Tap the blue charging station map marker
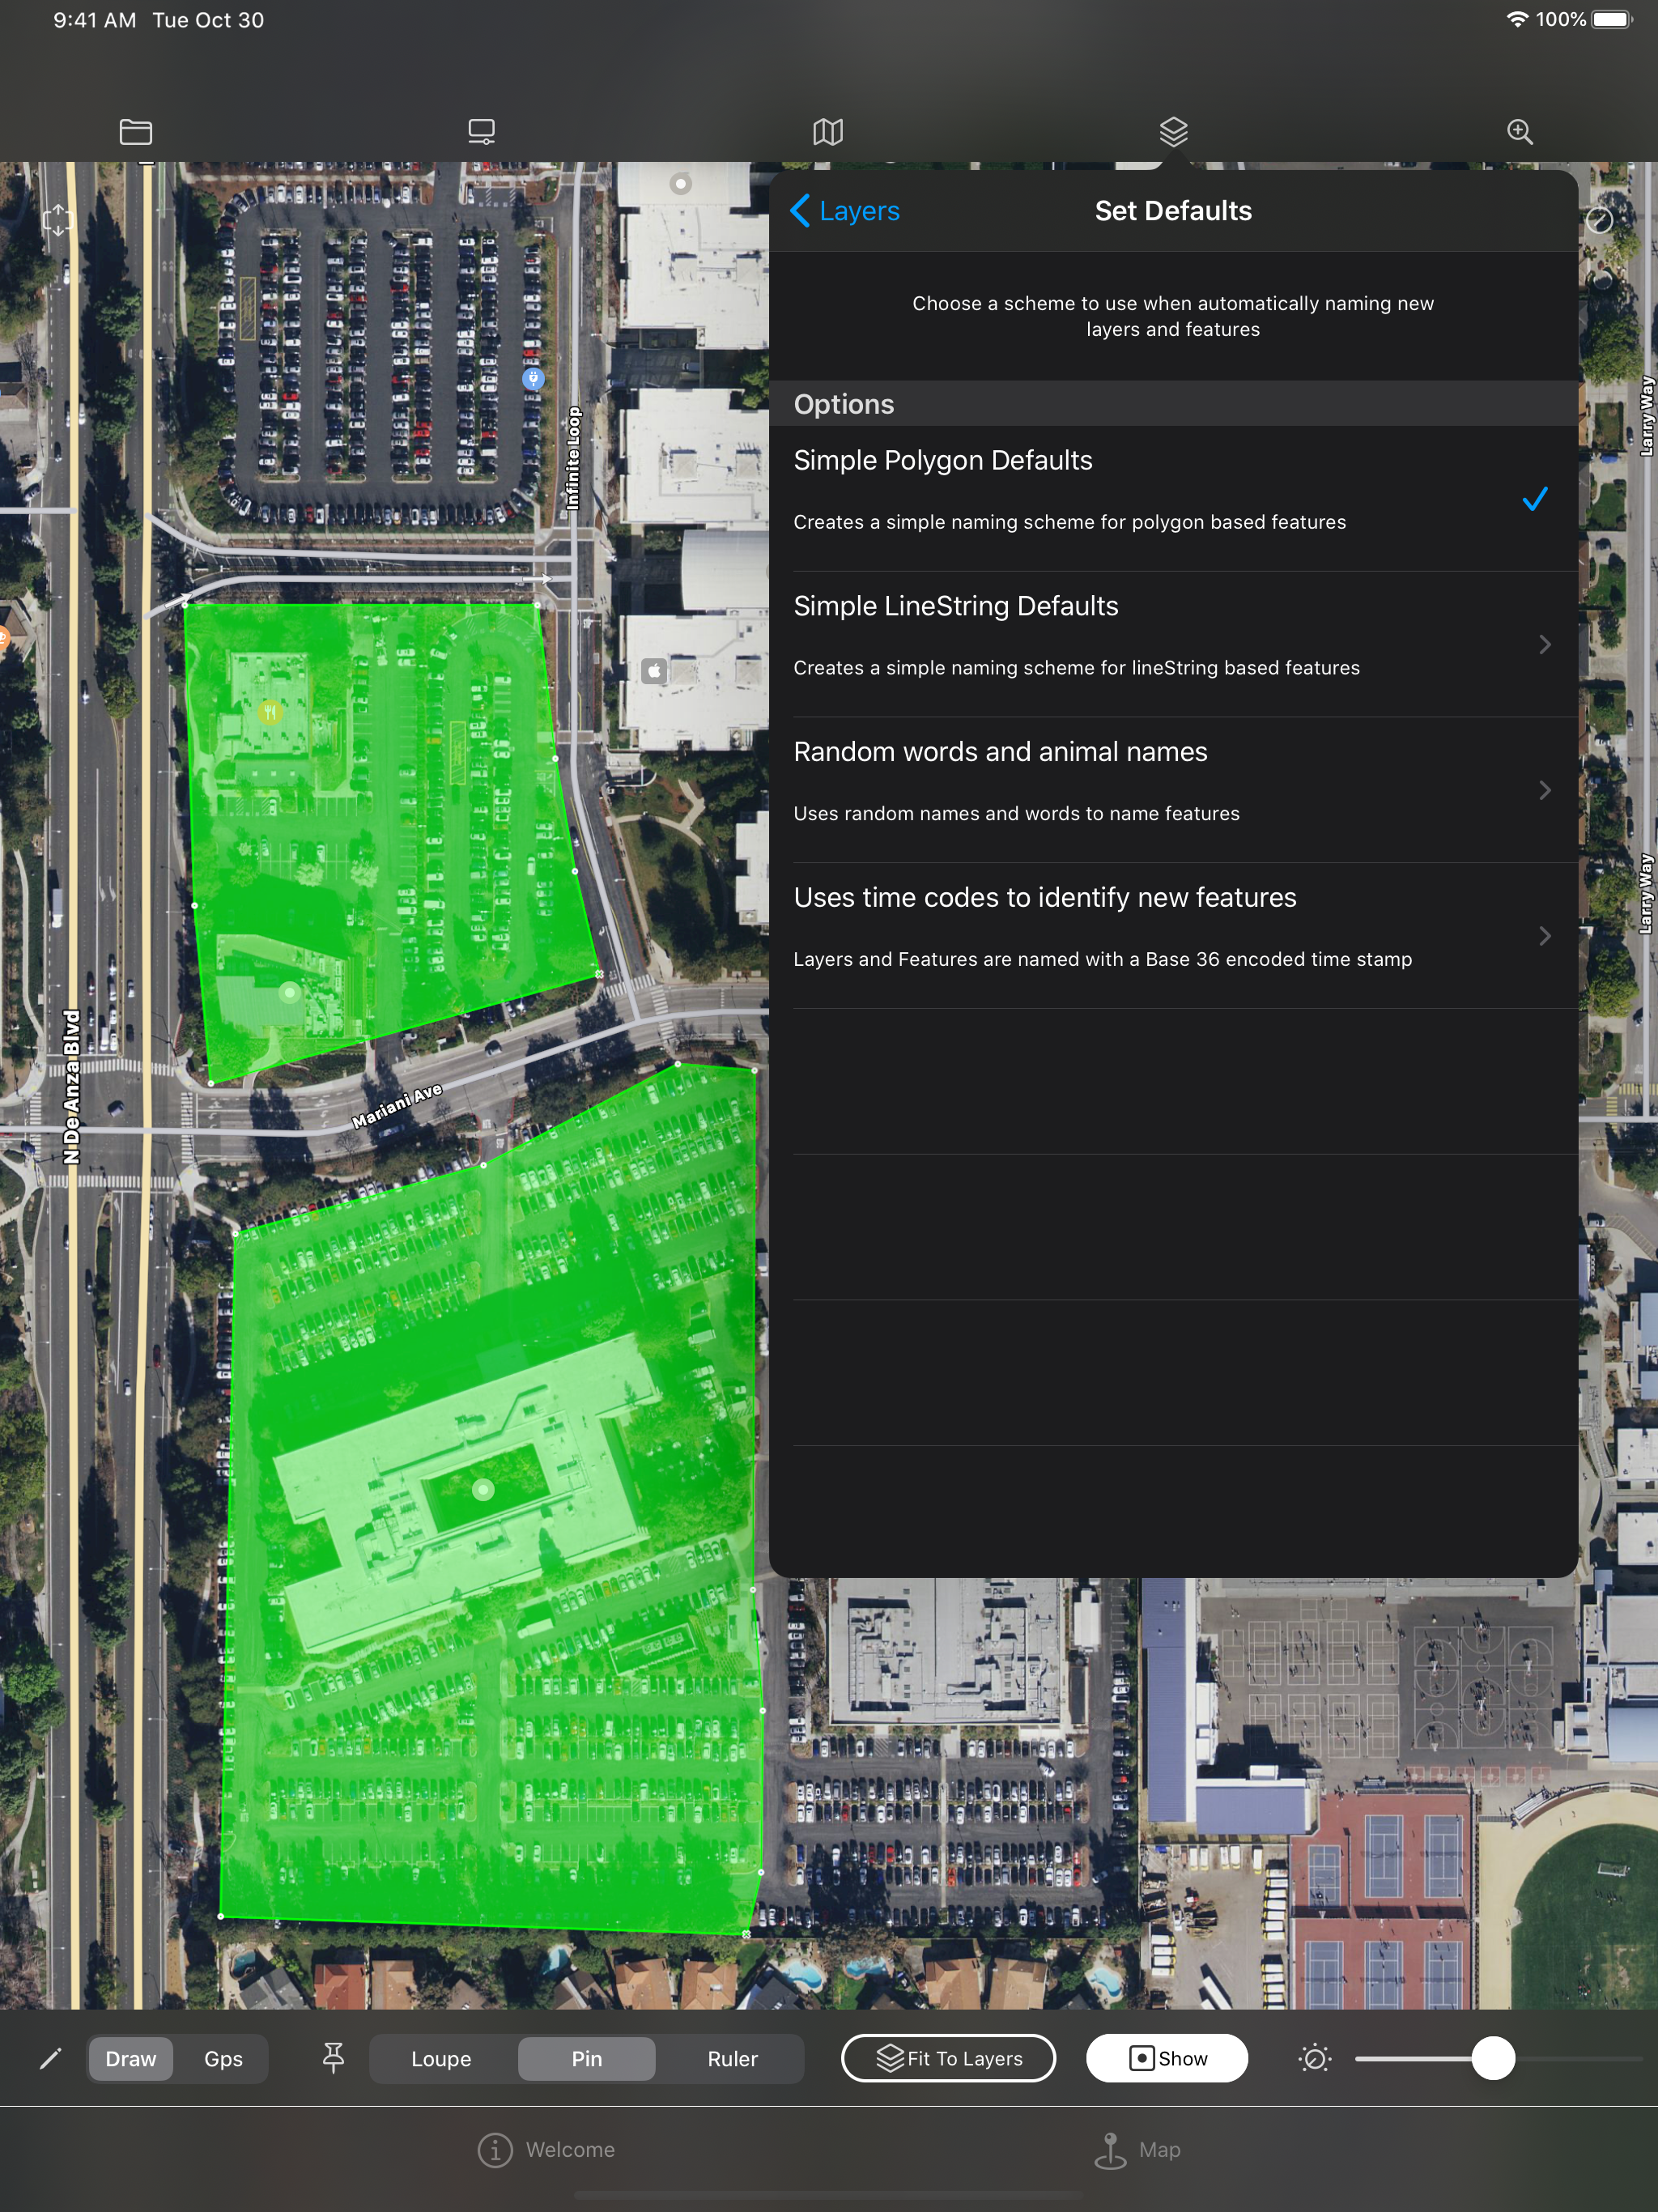 click(533, 378)
